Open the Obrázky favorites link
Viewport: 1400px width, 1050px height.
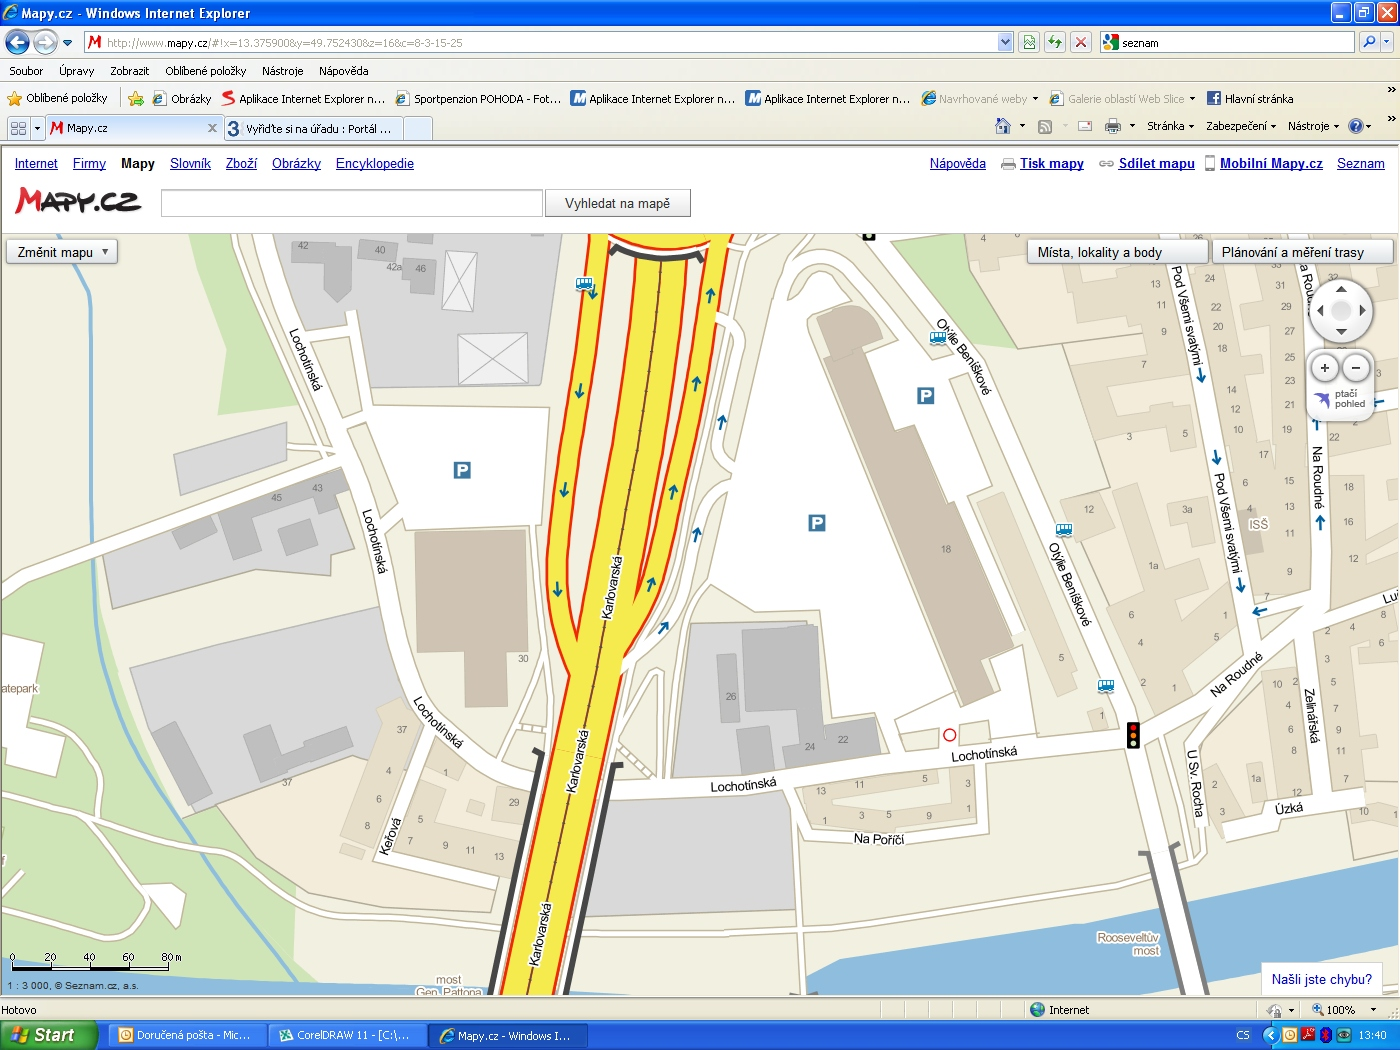coord(182,98)
